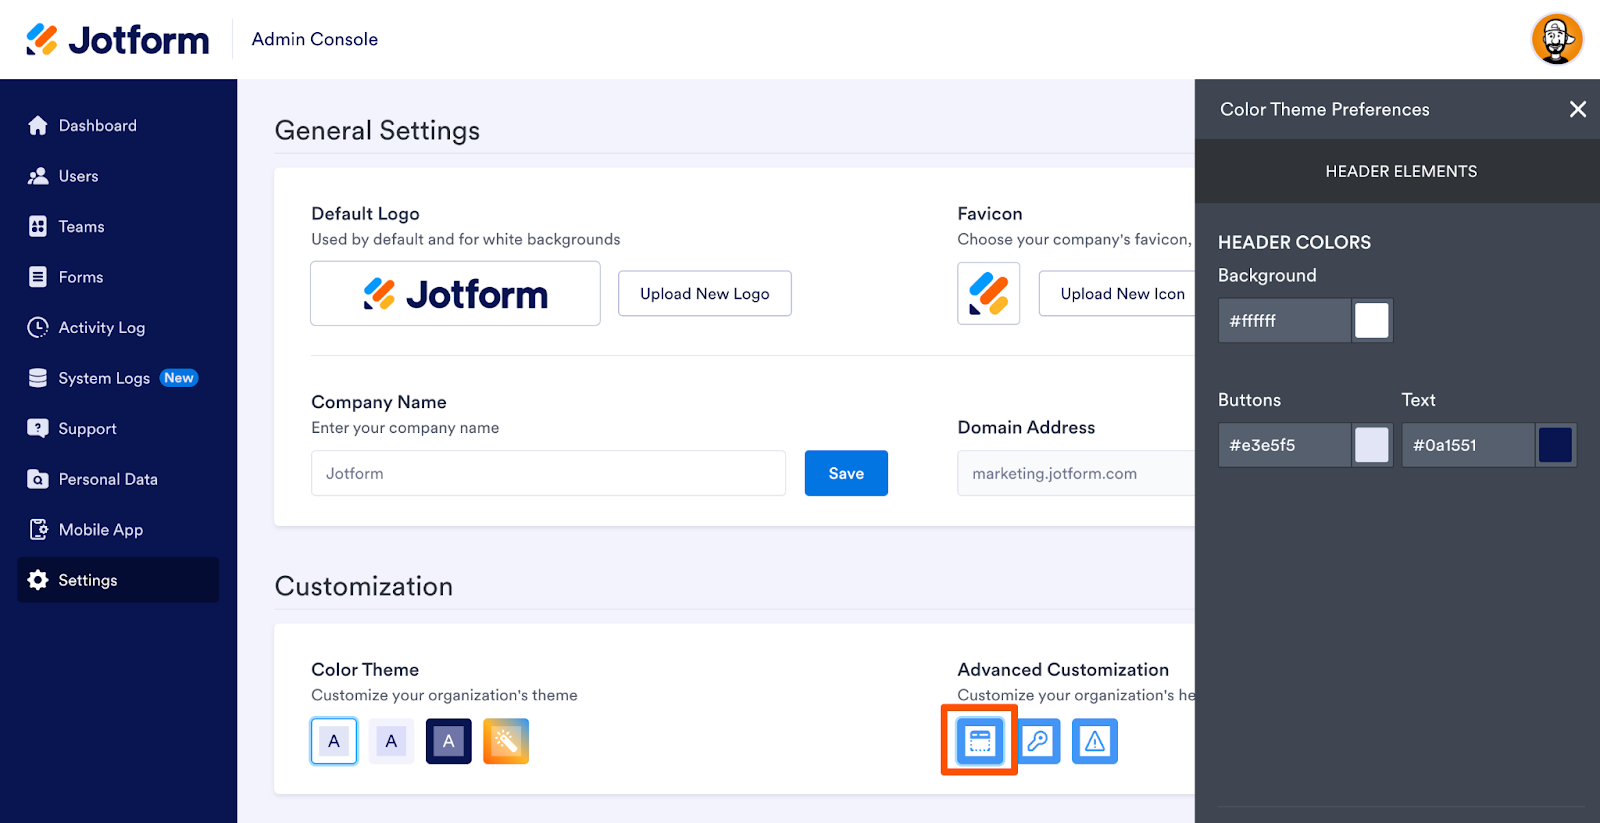Open System Logs in sidebar
The height and width of the screenshot is (823, 1600).
point(104,378)
